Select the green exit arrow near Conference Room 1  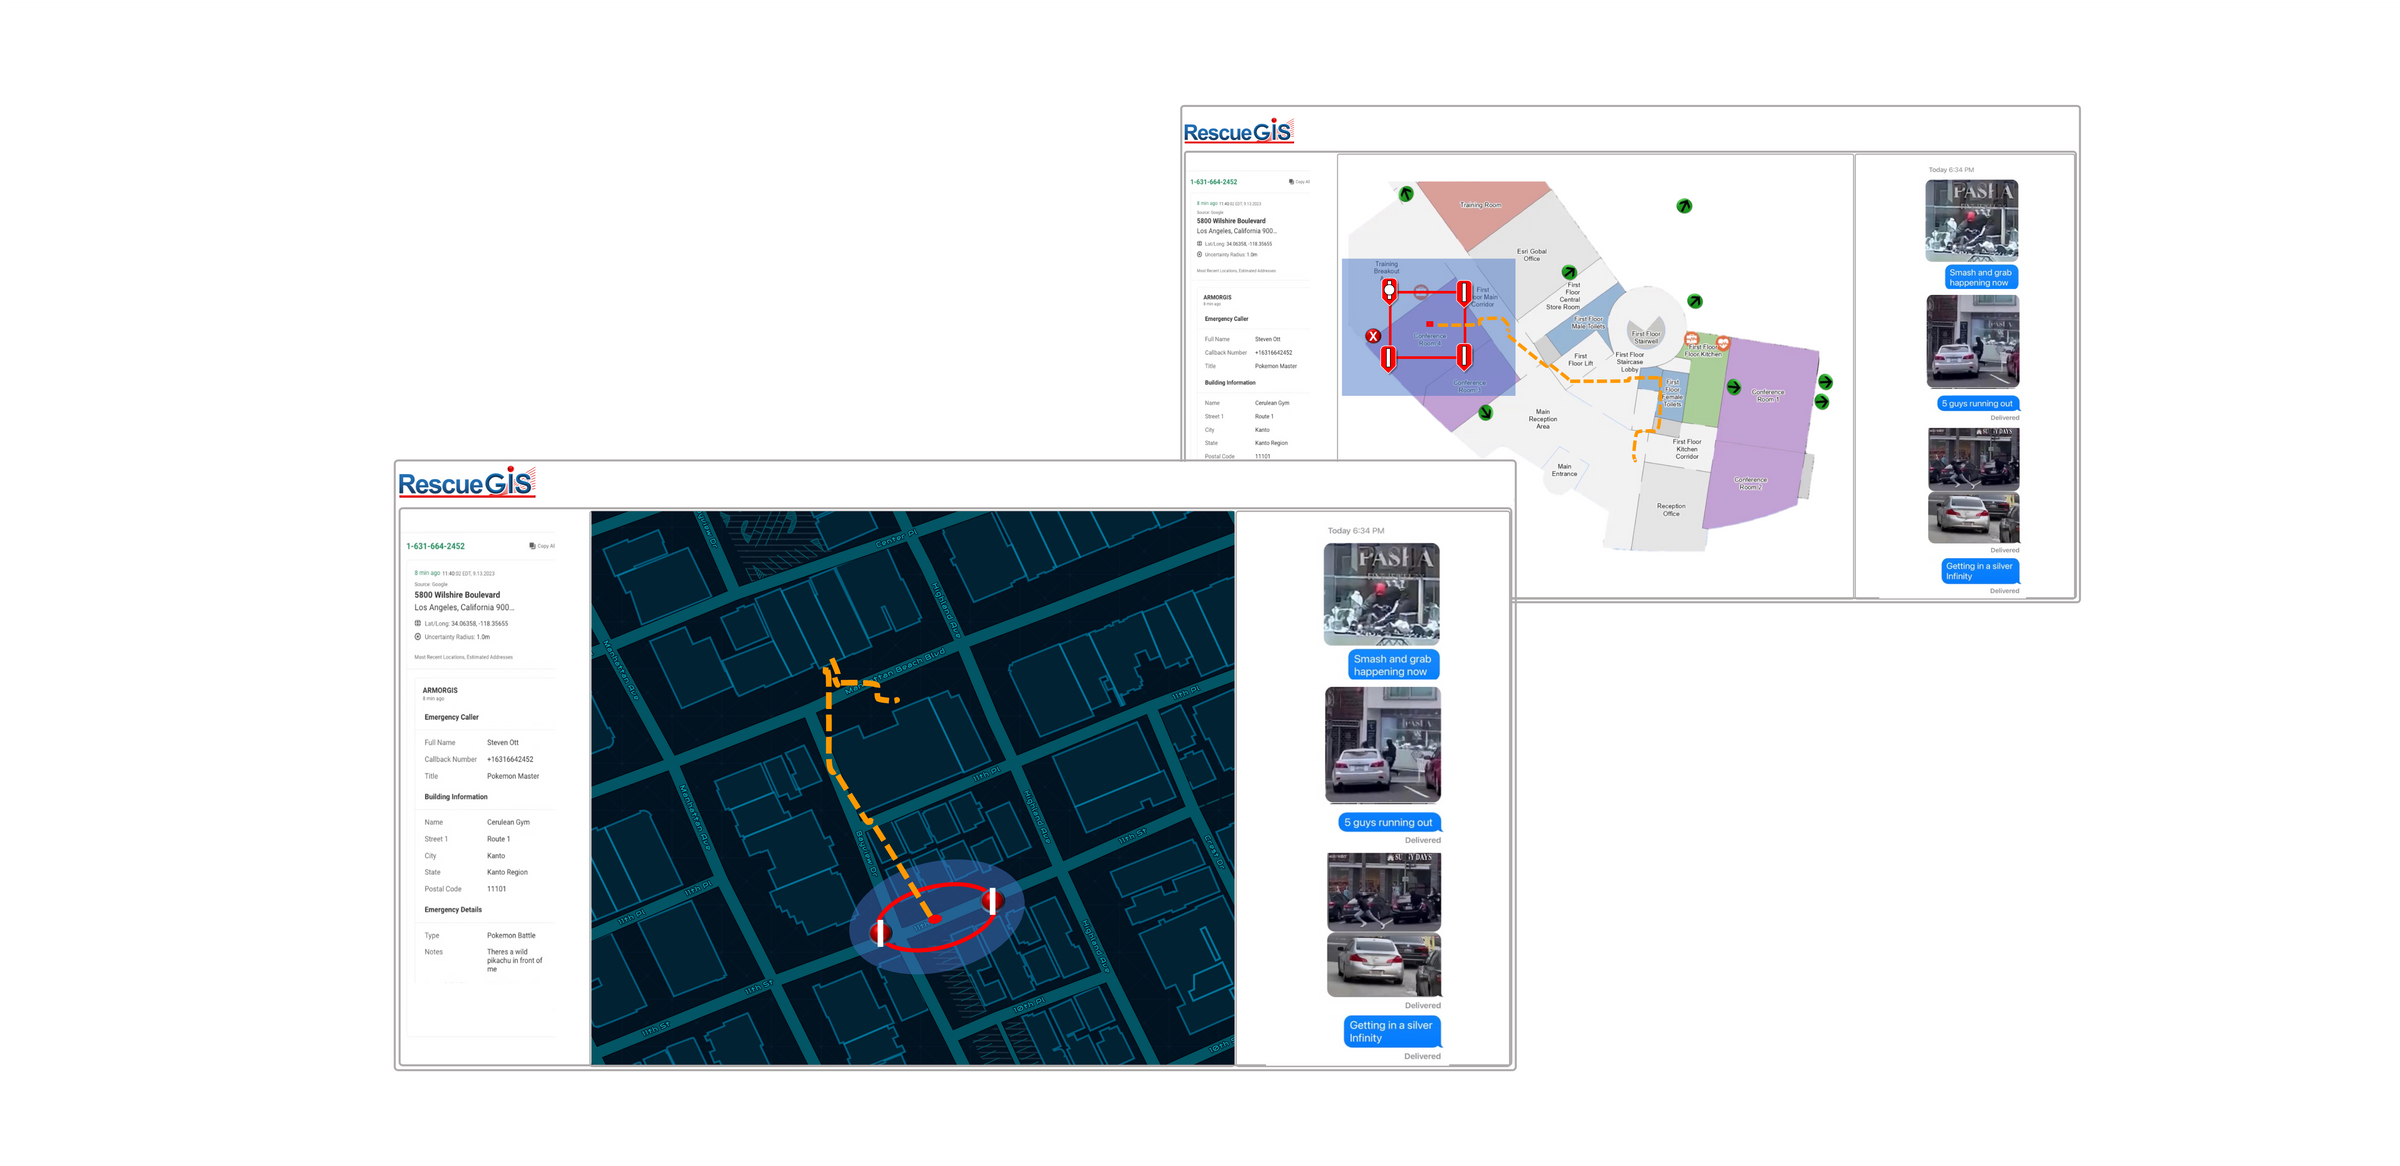(x=1734, y=387)
